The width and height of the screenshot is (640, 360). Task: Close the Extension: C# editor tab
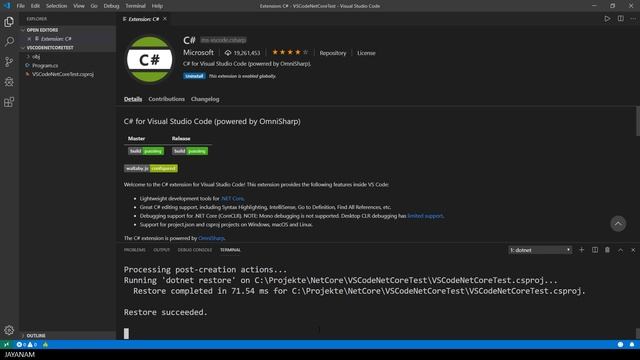(x=165, y=19)
